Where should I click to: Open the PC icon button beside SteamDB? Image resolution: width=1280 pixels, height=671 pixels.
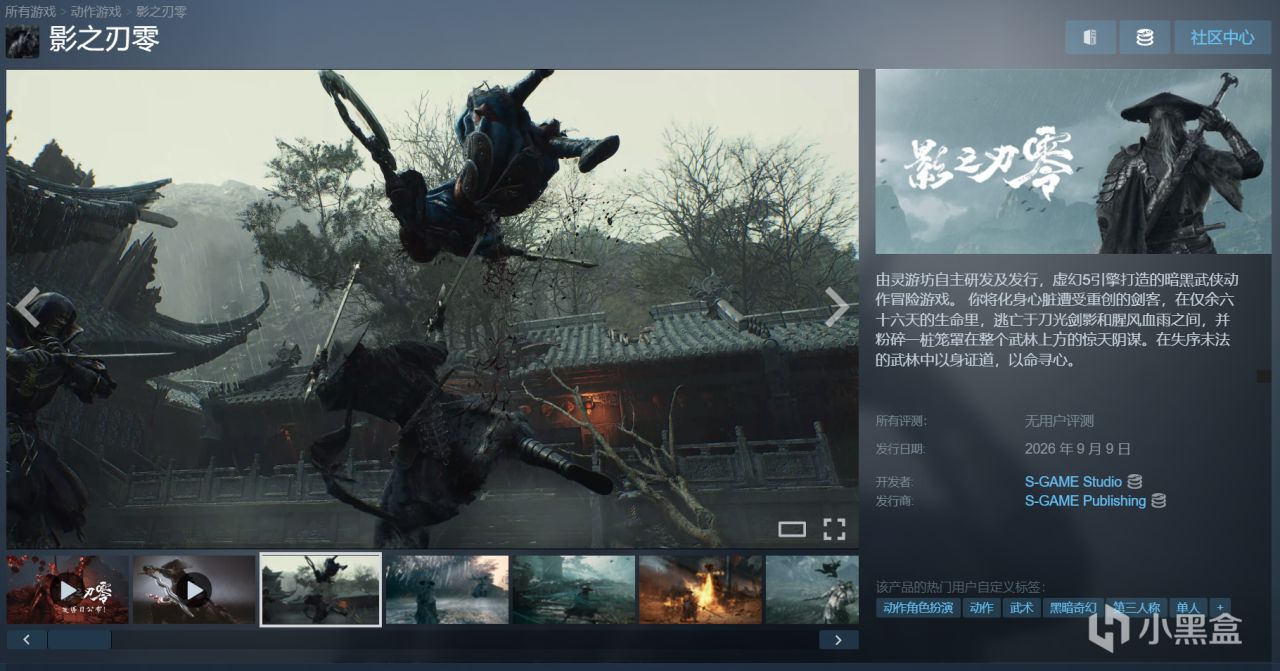point(1090,37)
